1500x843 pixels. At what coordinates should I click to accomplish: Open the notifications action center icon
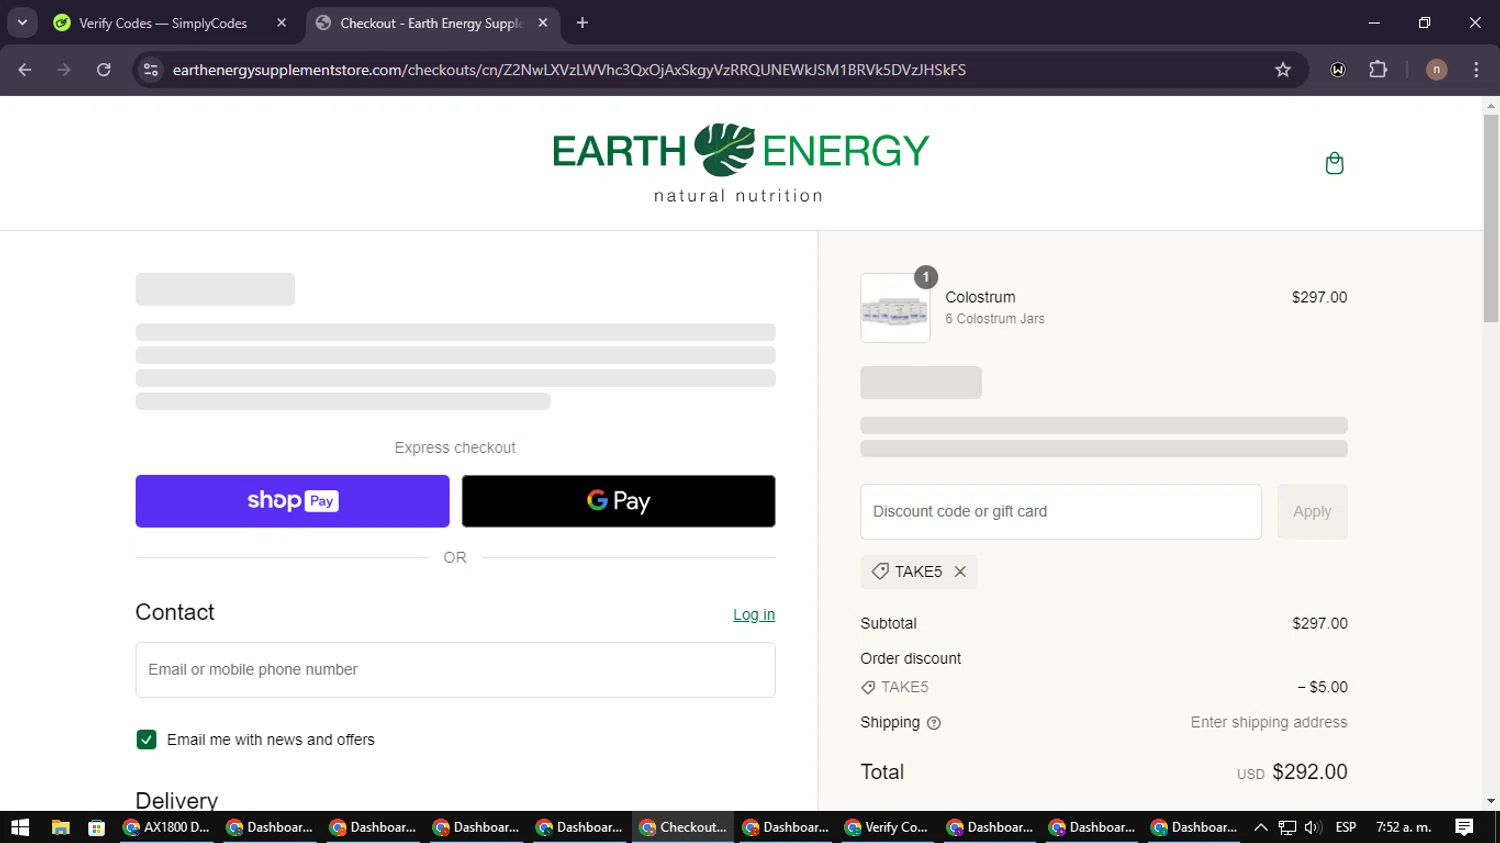[1464, 827]
